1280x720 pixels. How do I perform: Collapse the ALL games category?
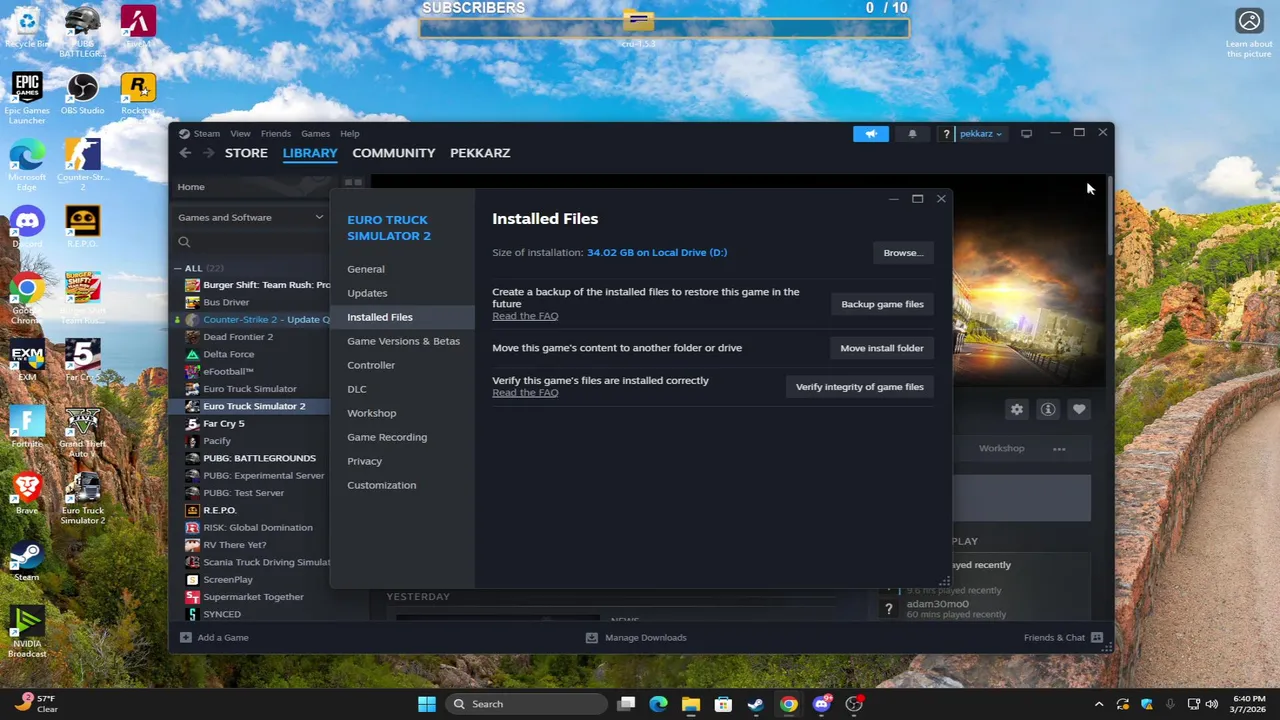[177, 268]
